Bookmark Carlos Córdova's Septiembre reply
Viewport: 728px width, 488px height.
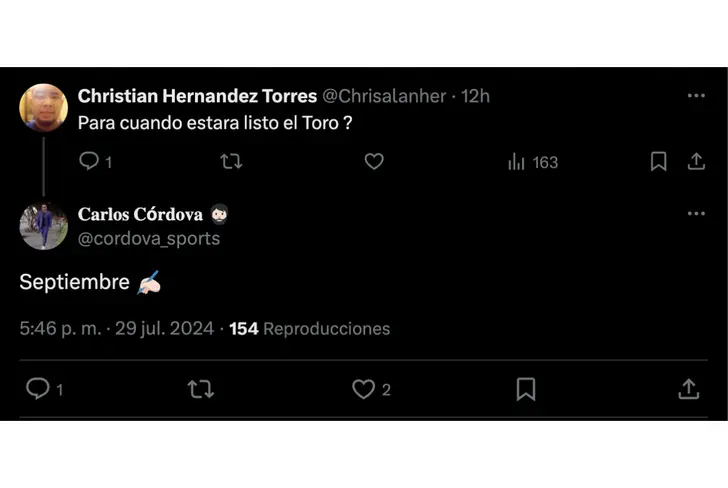[526, 389]
